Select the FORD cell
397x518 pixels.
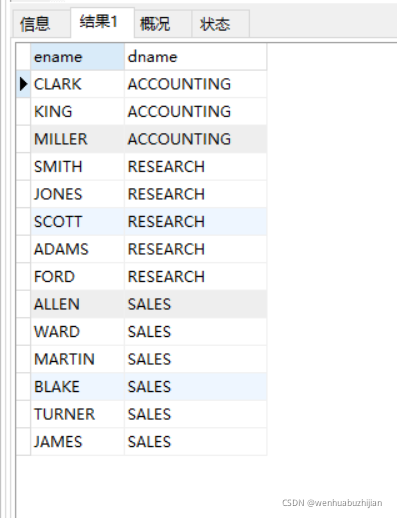click(x=77, y=277)
